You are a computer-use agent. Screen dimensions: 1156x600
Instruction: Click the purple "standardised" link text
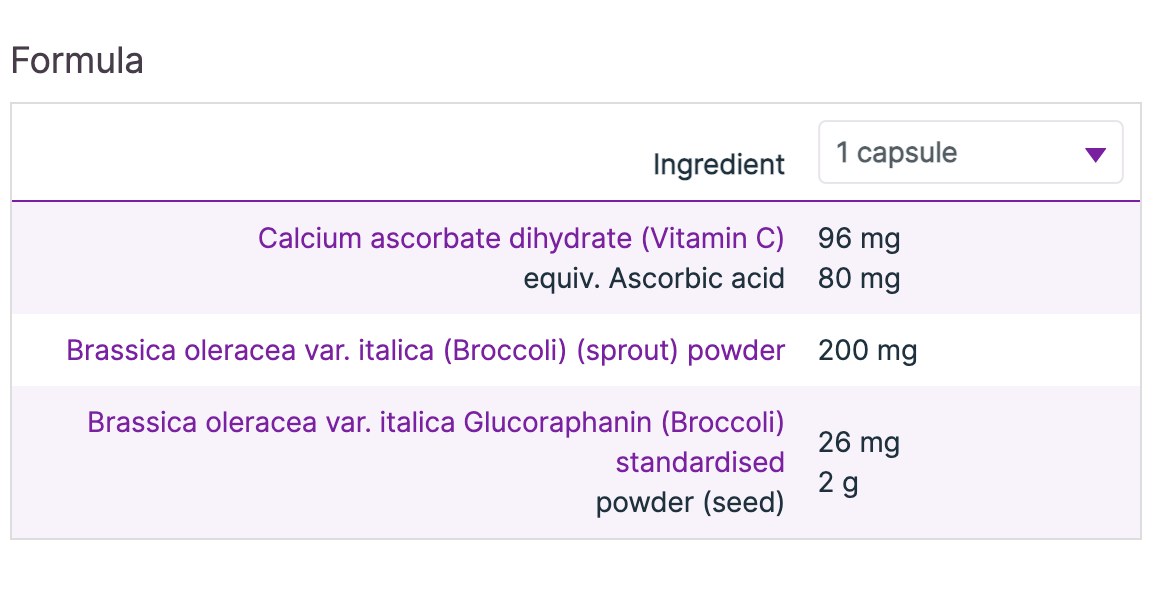[699, 463]
